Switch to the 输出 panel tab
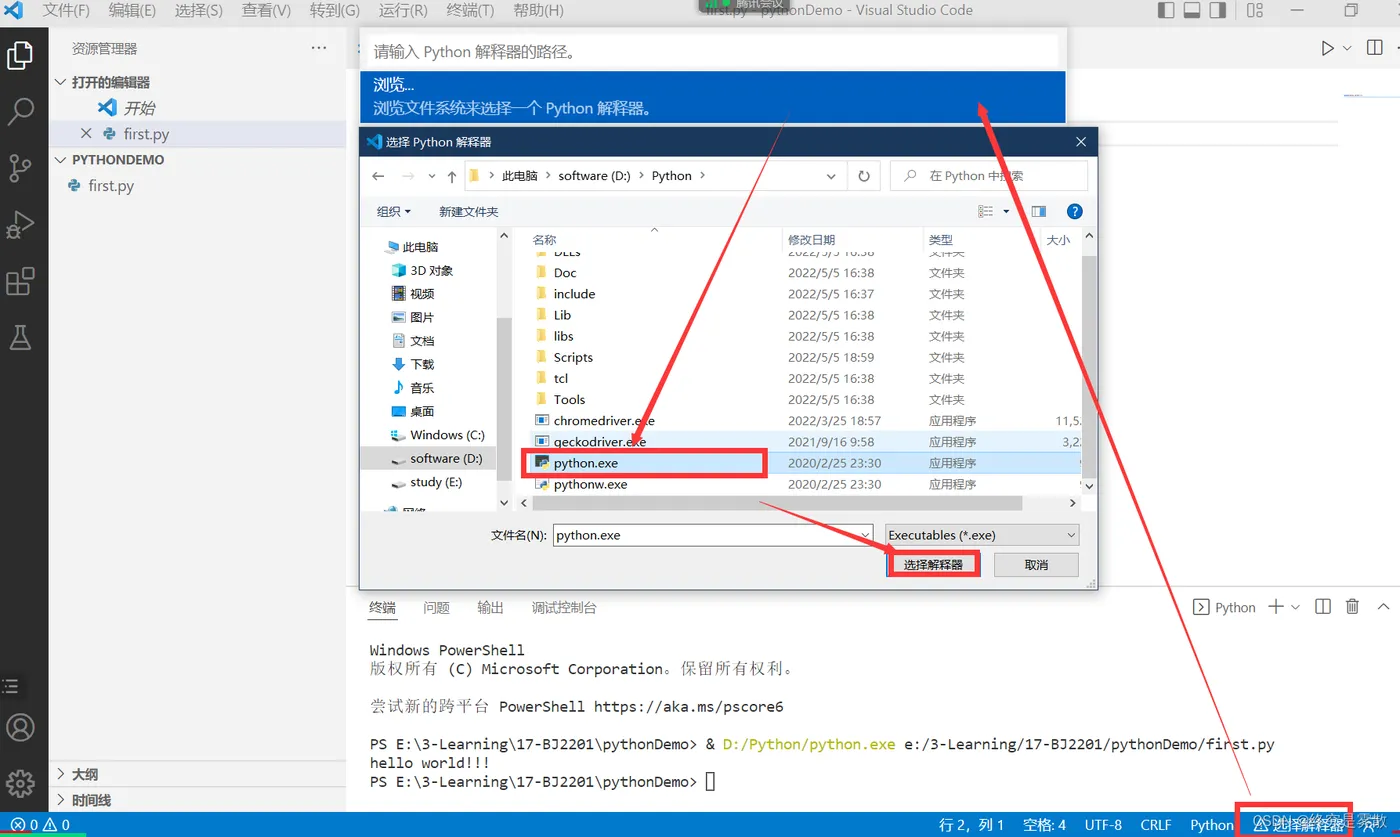The width and height of the screenshot is (1400, 837). coord(490,607)
